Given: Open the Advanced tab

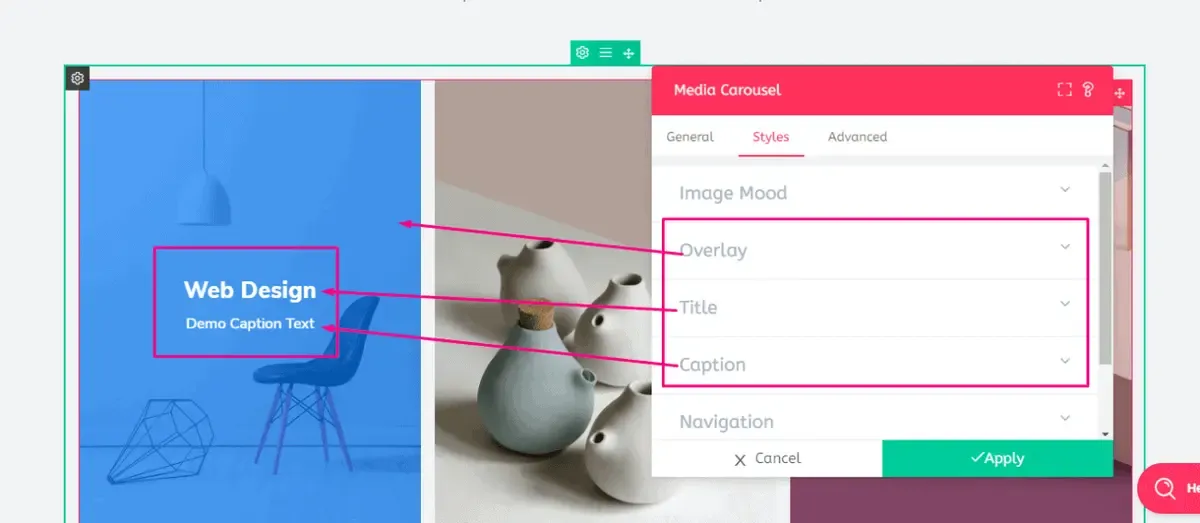Looking at the screenshot, I should 857,137.
